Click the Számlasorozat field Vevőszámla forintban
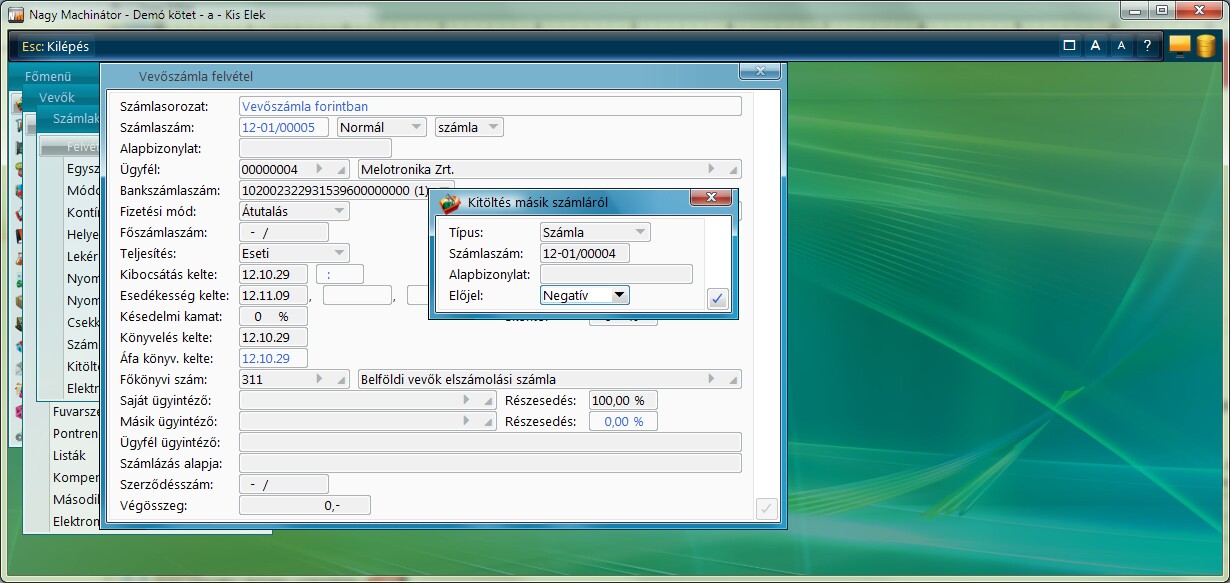Image resolution: width=1230 pixels, height=583 pixels. click(491, 106)
